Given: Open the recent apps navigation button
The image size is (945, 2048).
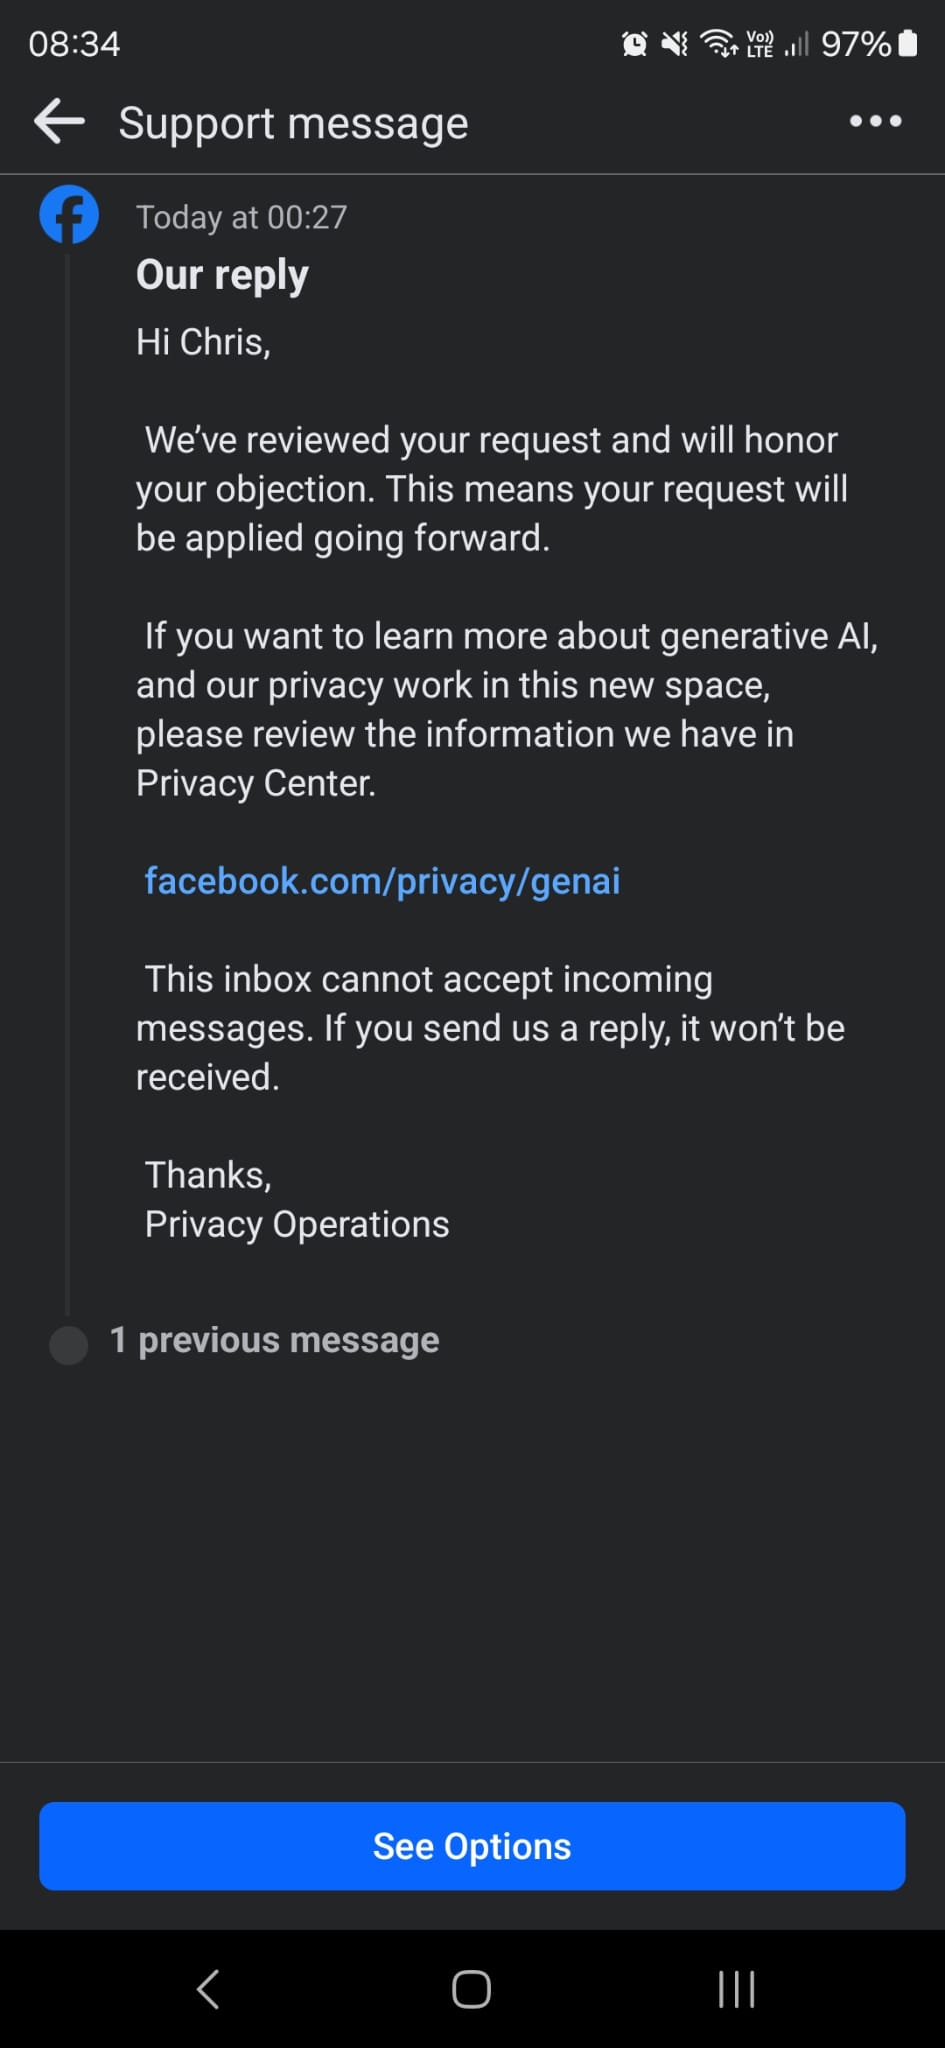Looking at the screenshot, I should click(736, 1989).
